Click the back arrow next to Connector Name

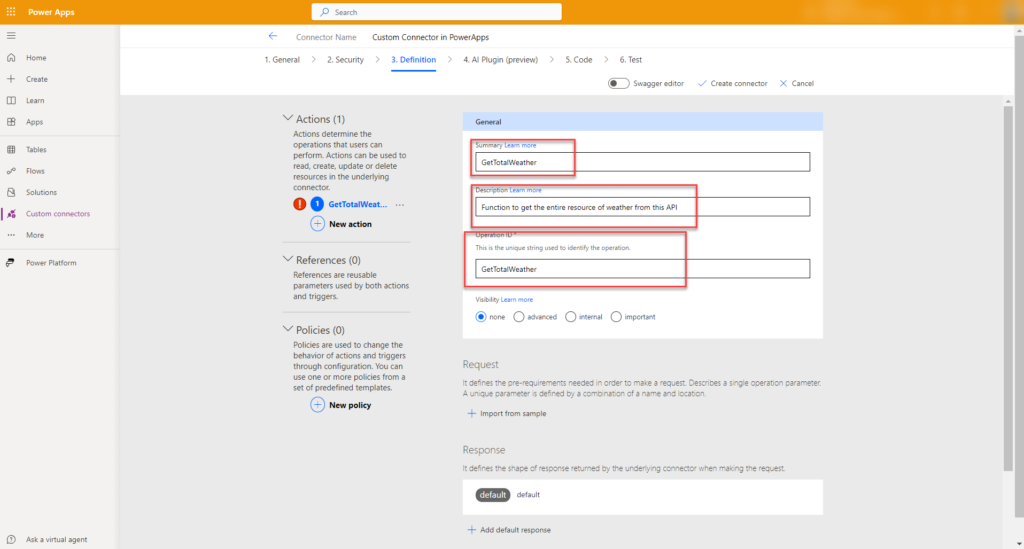[x=273, y=36]
